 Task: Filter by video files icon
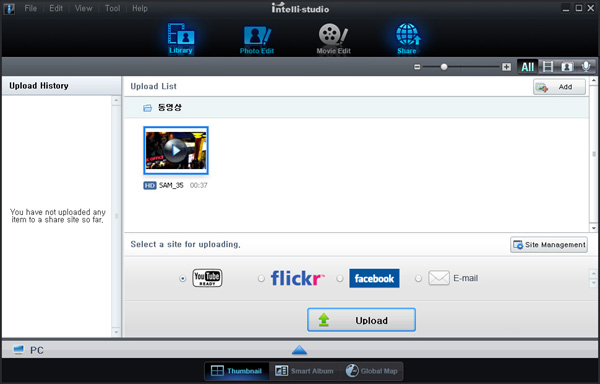(548, 67)
